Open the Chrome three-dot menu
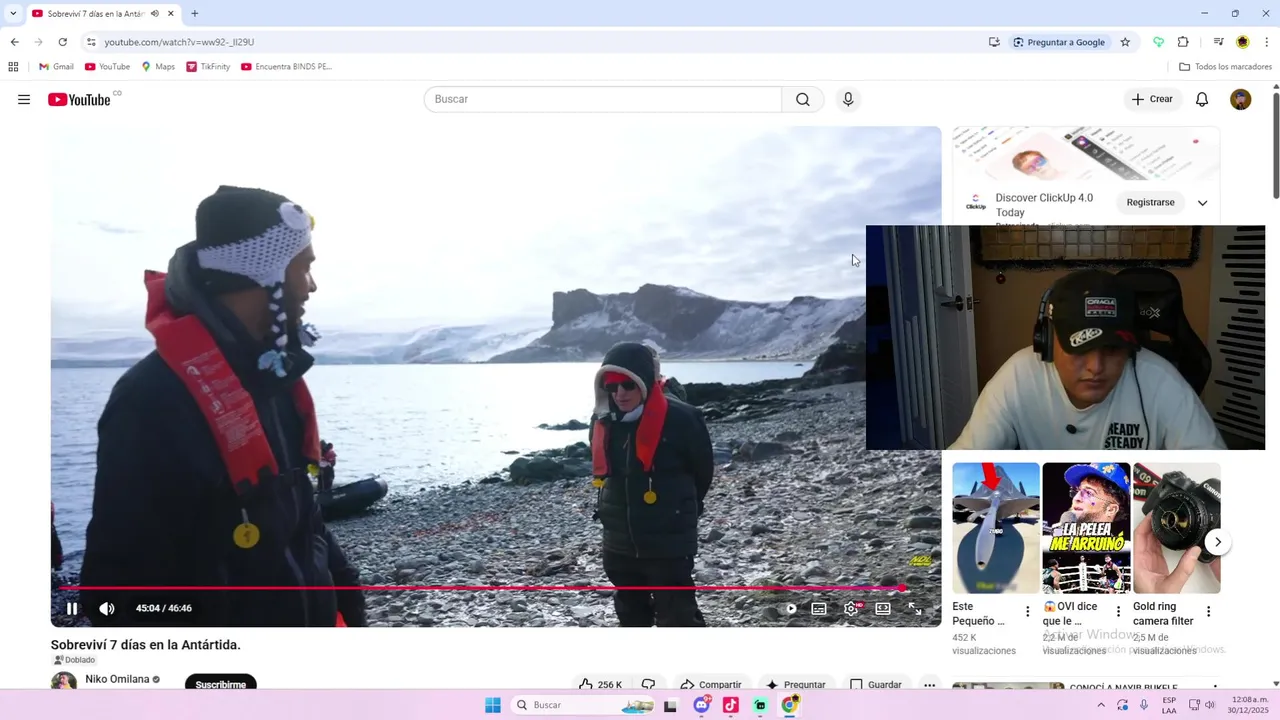The image size is (1280, 720). tap(1267, 42)
